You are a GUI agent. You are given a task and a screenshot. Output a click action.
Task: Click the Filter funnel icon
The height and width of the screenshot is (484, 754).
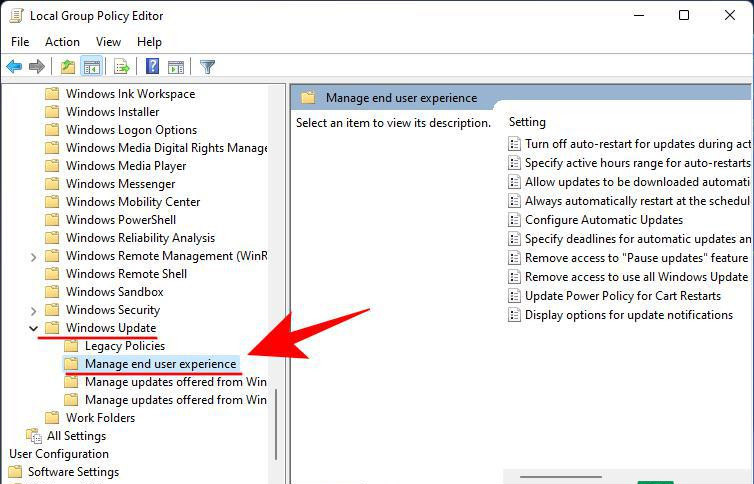207,67
